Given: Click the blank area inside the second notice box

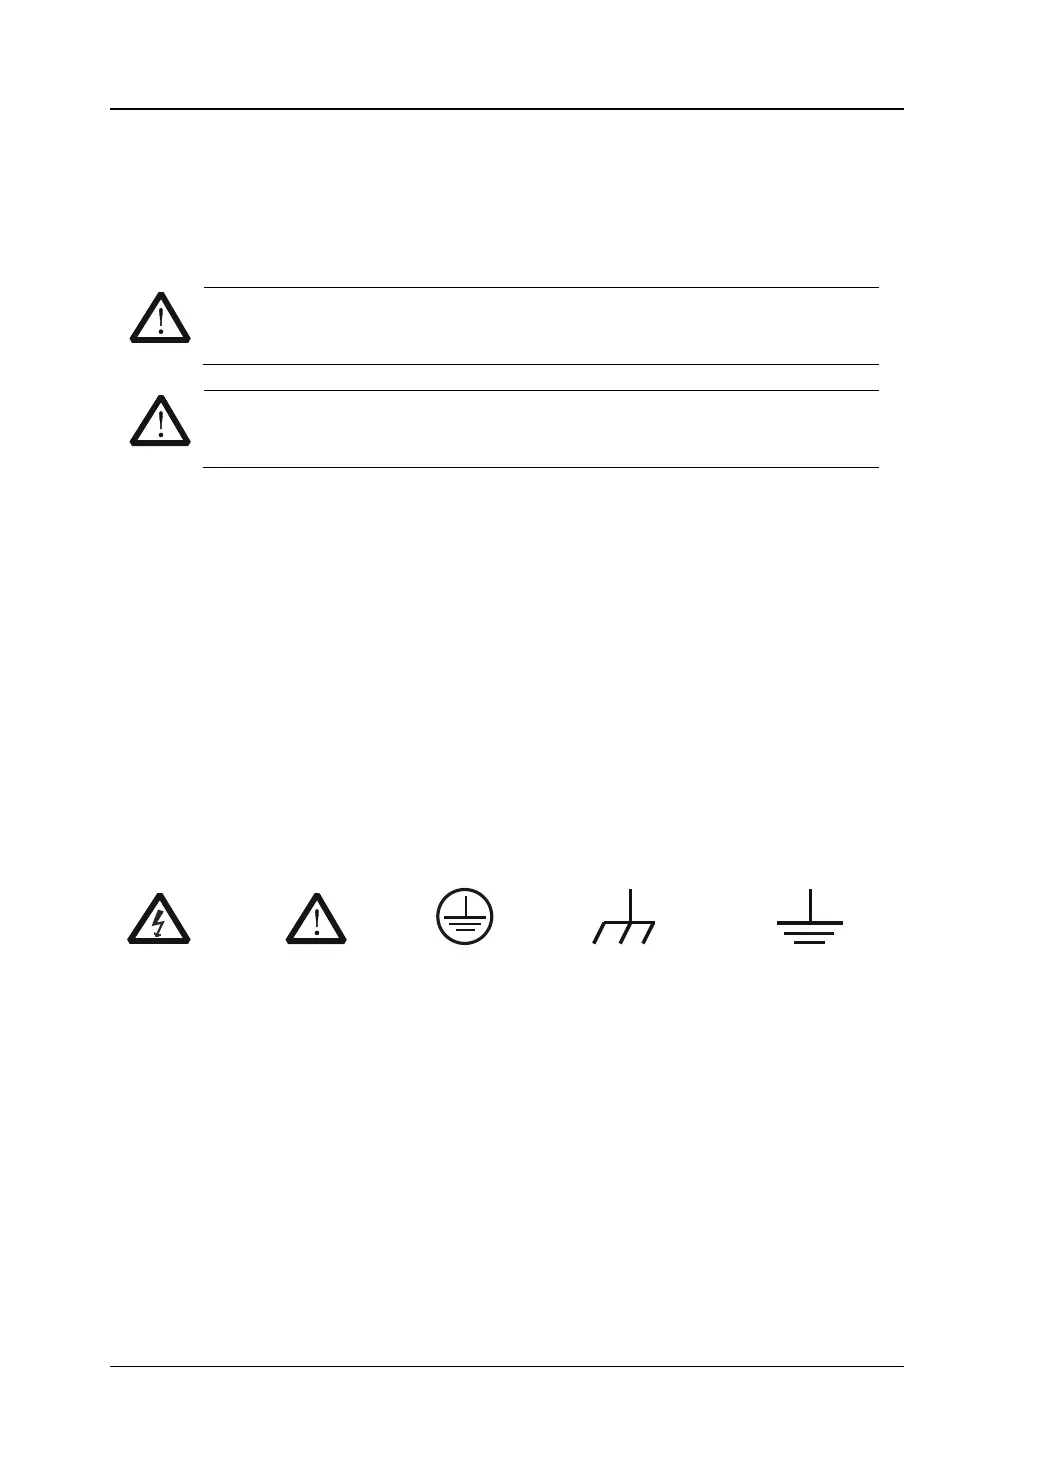Looking at the screenshot, I should click(x=540, y=429).
